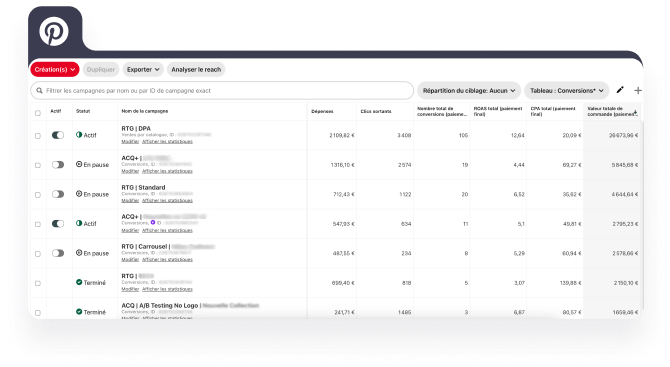Open the Création(s) dropdown
670x367 pixels.
55,69
